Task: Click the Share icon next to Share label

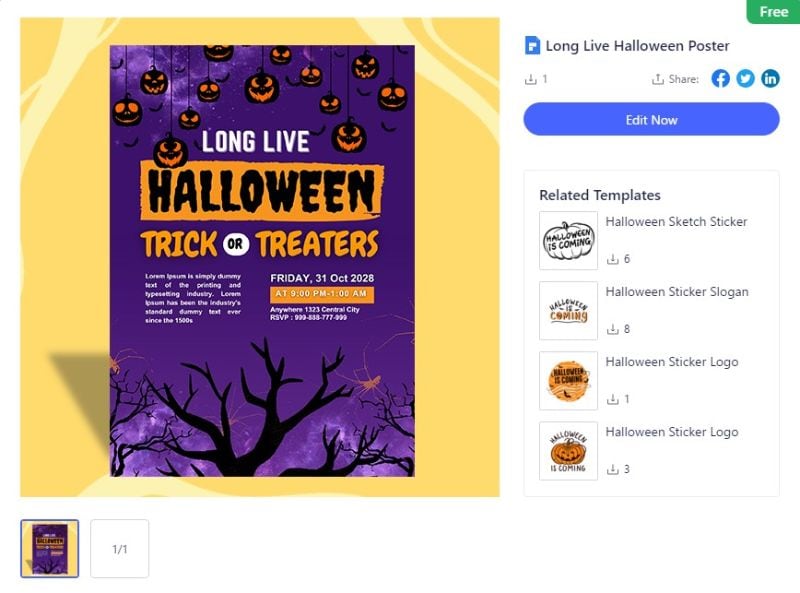Action: pos(657,79)
